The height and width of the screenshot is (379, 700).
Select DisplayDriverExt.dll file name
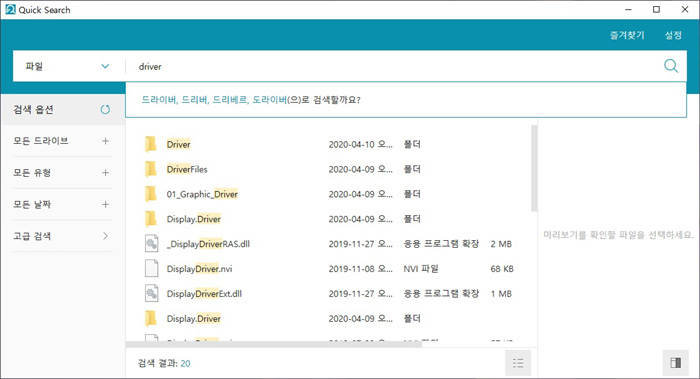[x=204, y=294]
